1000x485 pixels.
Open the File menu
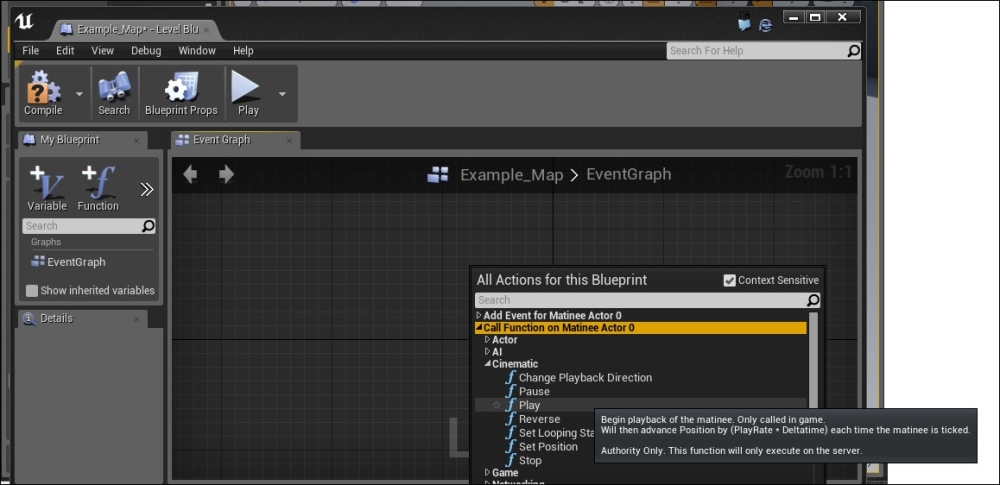[31, 50]
